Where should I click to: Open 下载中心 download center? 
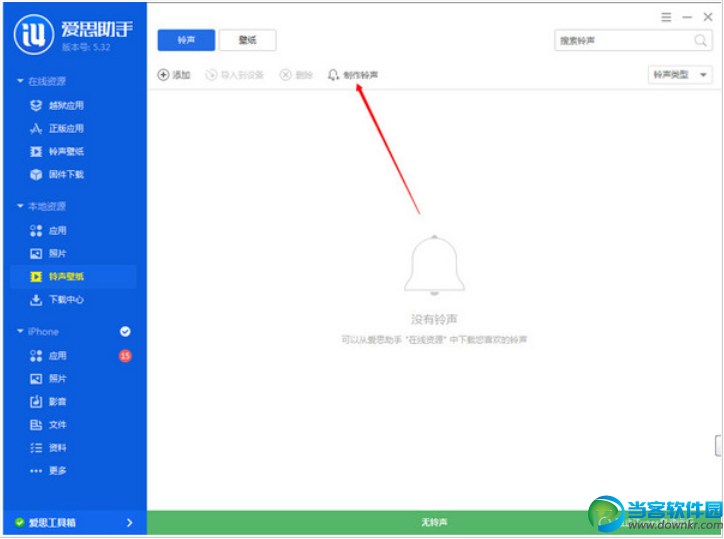pos(57,300)
